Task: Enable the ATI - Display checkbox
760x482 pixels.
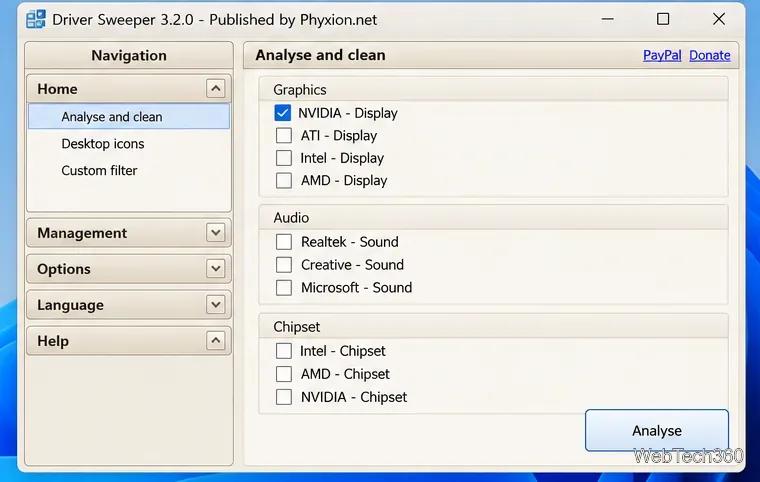Action: pos(284,135)
